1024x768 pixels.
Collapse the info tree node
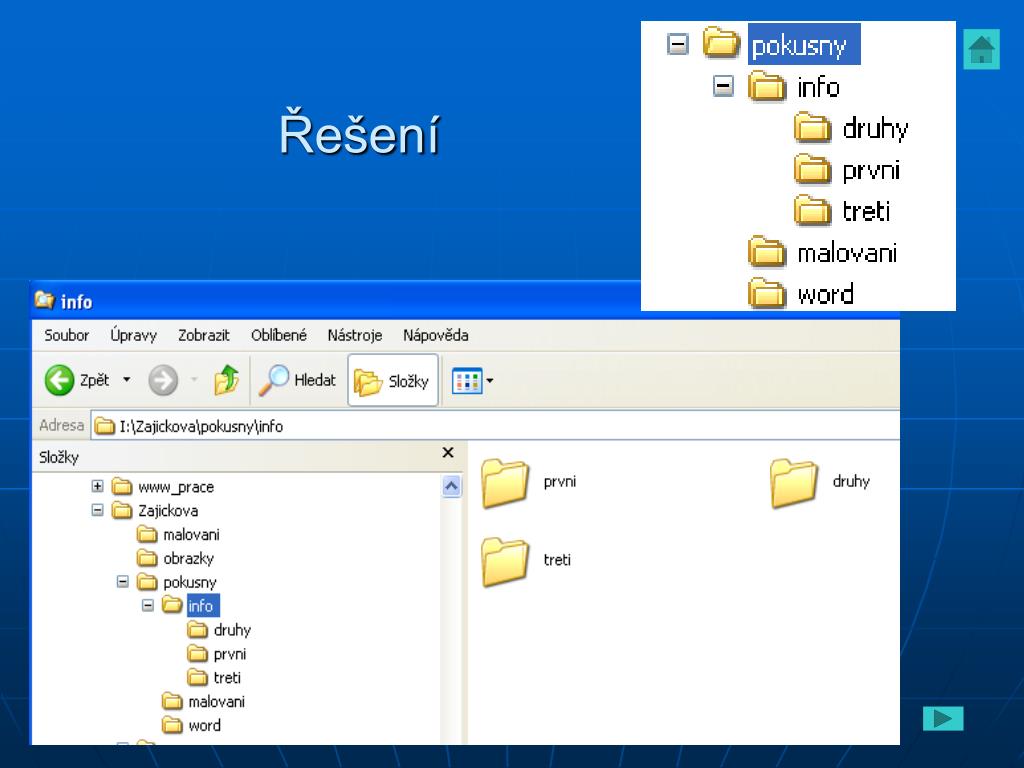pos(148,606)
